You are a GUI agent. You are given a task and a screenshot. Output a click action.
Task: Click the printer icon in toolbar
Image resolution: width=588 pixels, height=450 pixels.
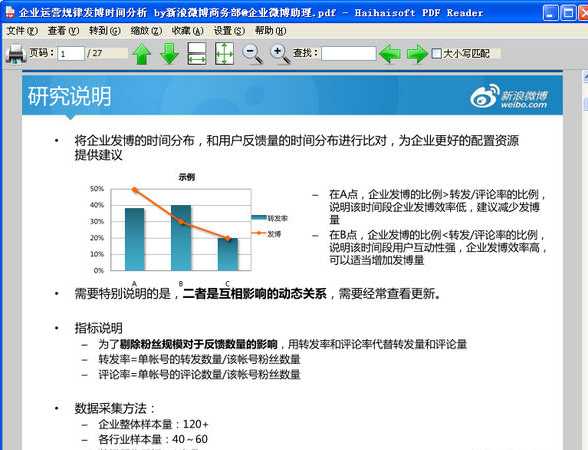[x=16, y=54]
